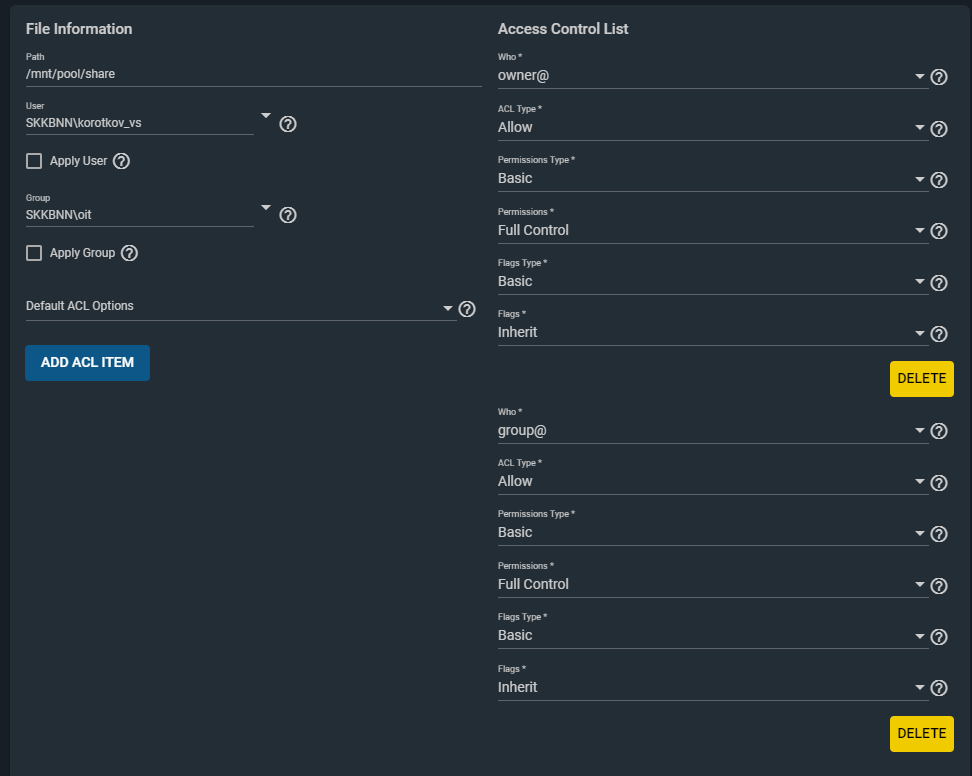
Task: Expand the Default ACL Options dropdown
Action: [241, 307]
